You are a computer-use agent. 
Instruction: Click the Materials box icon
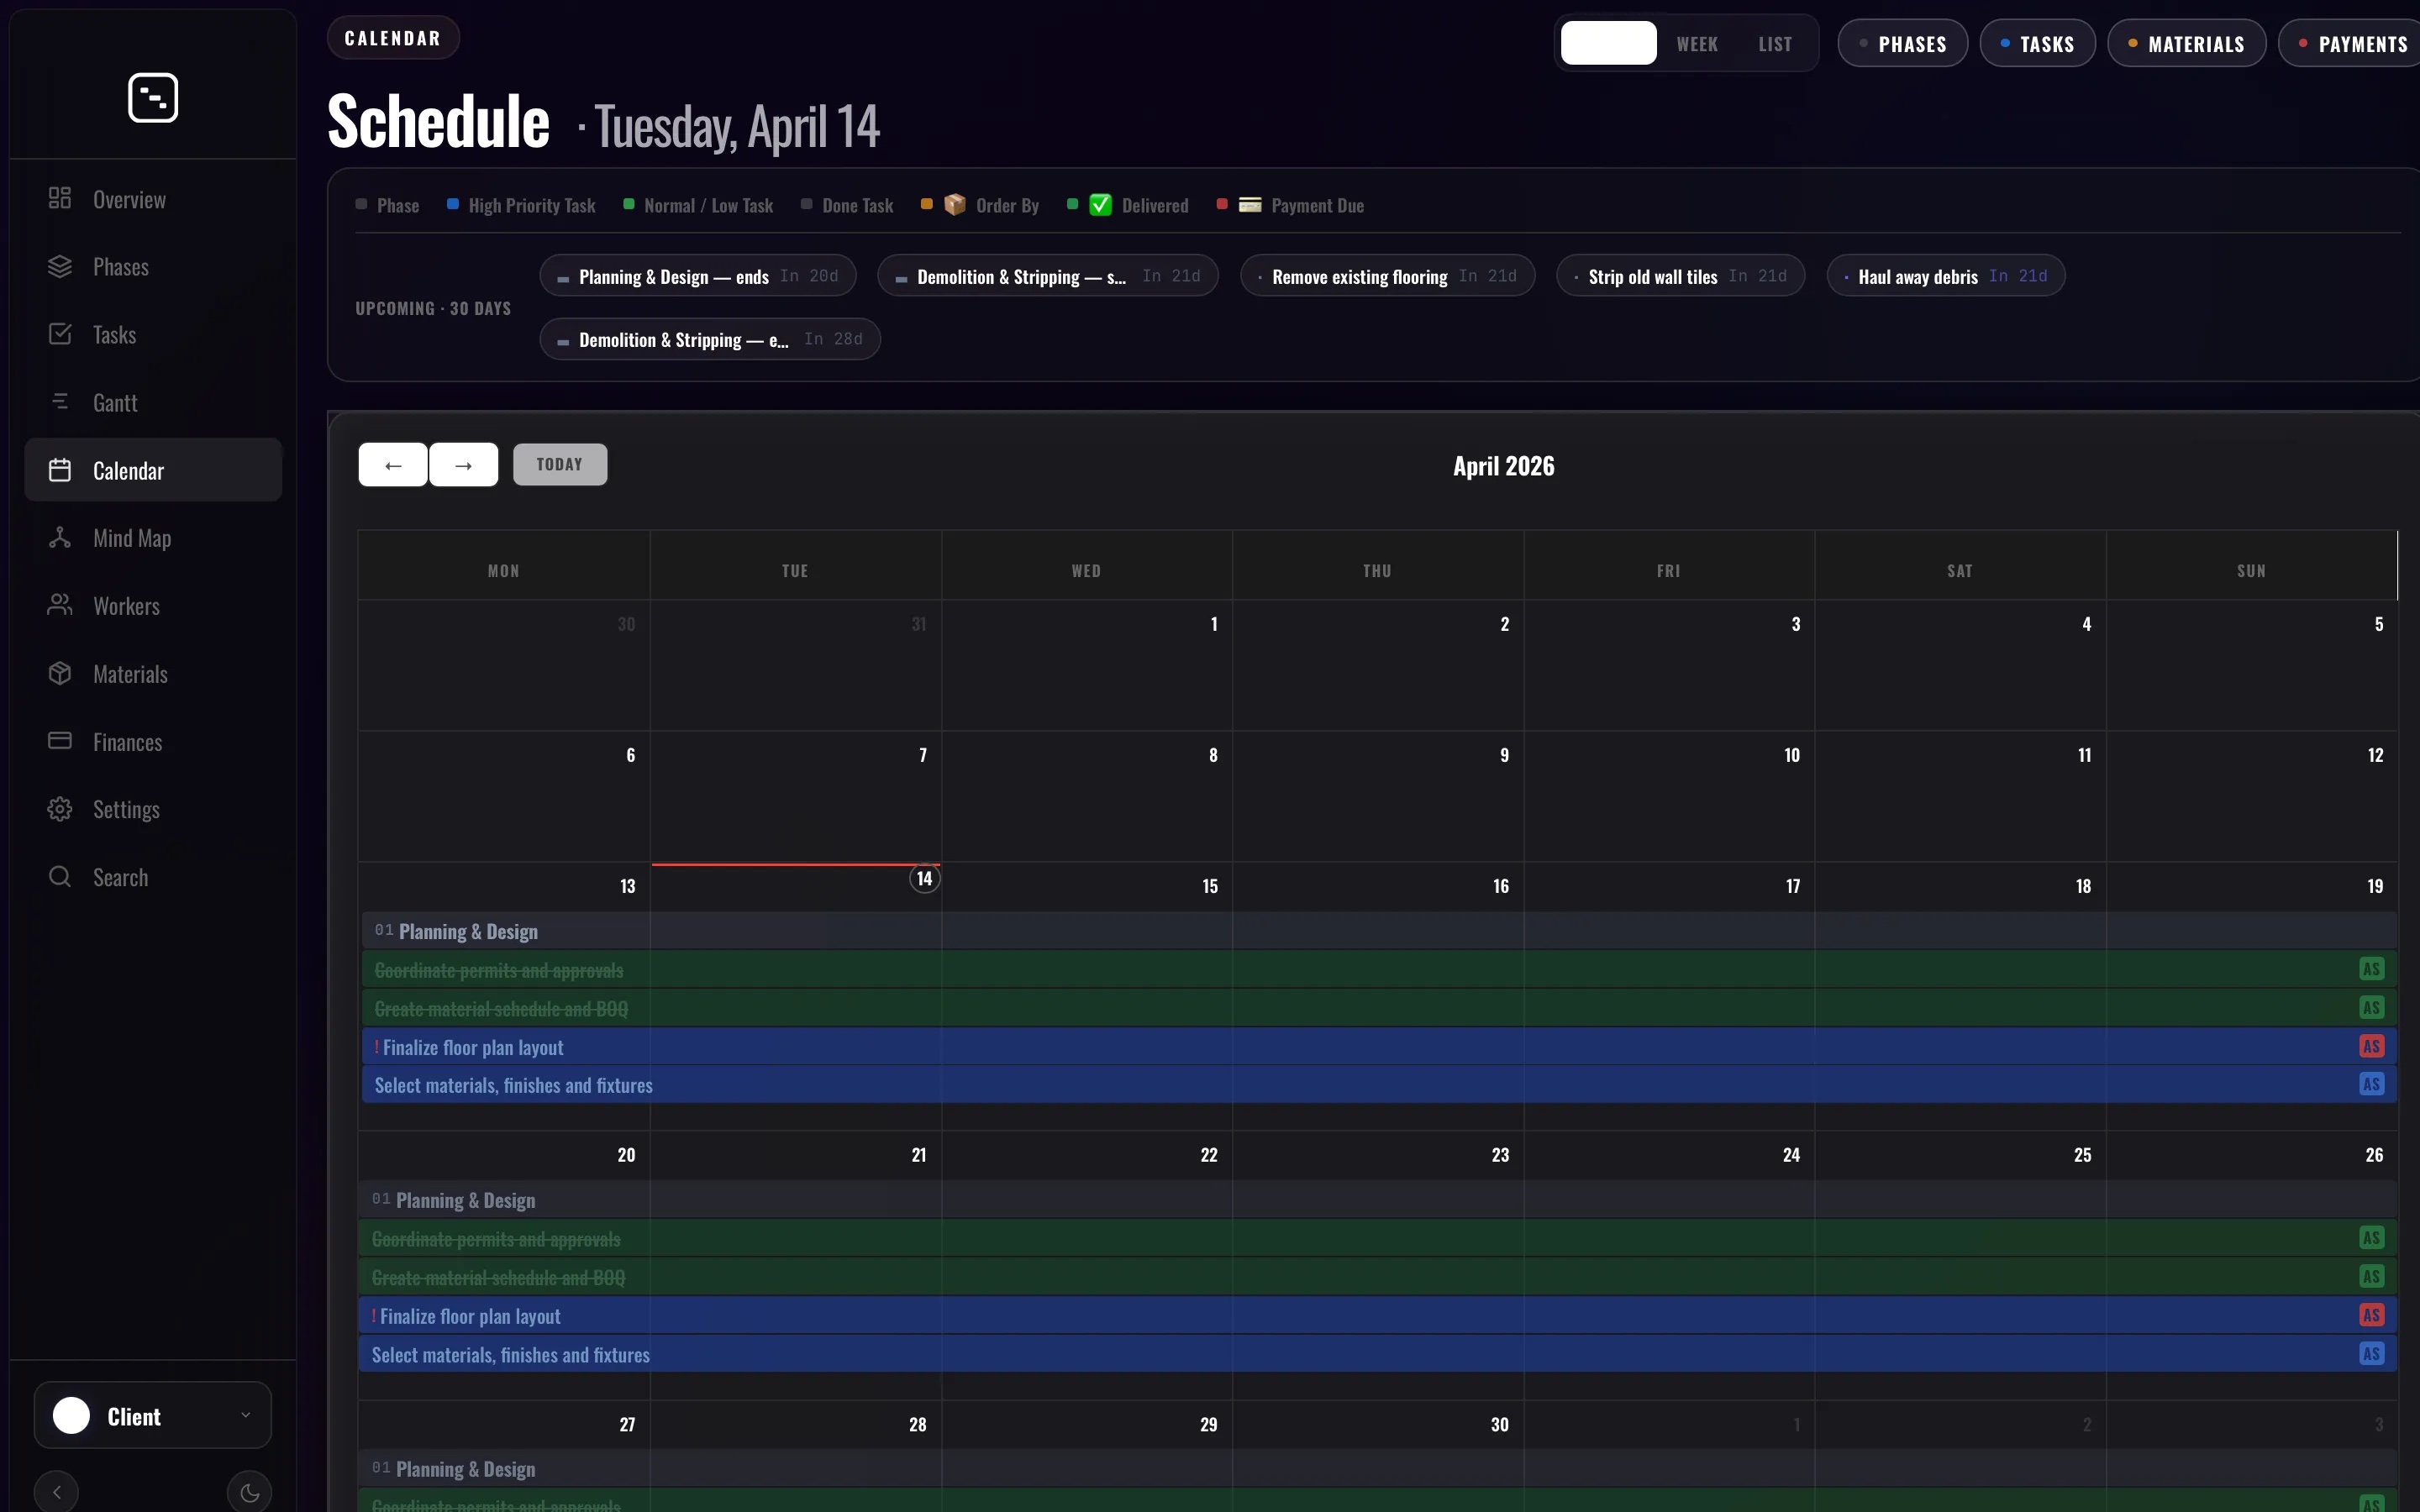coord(60,673)
